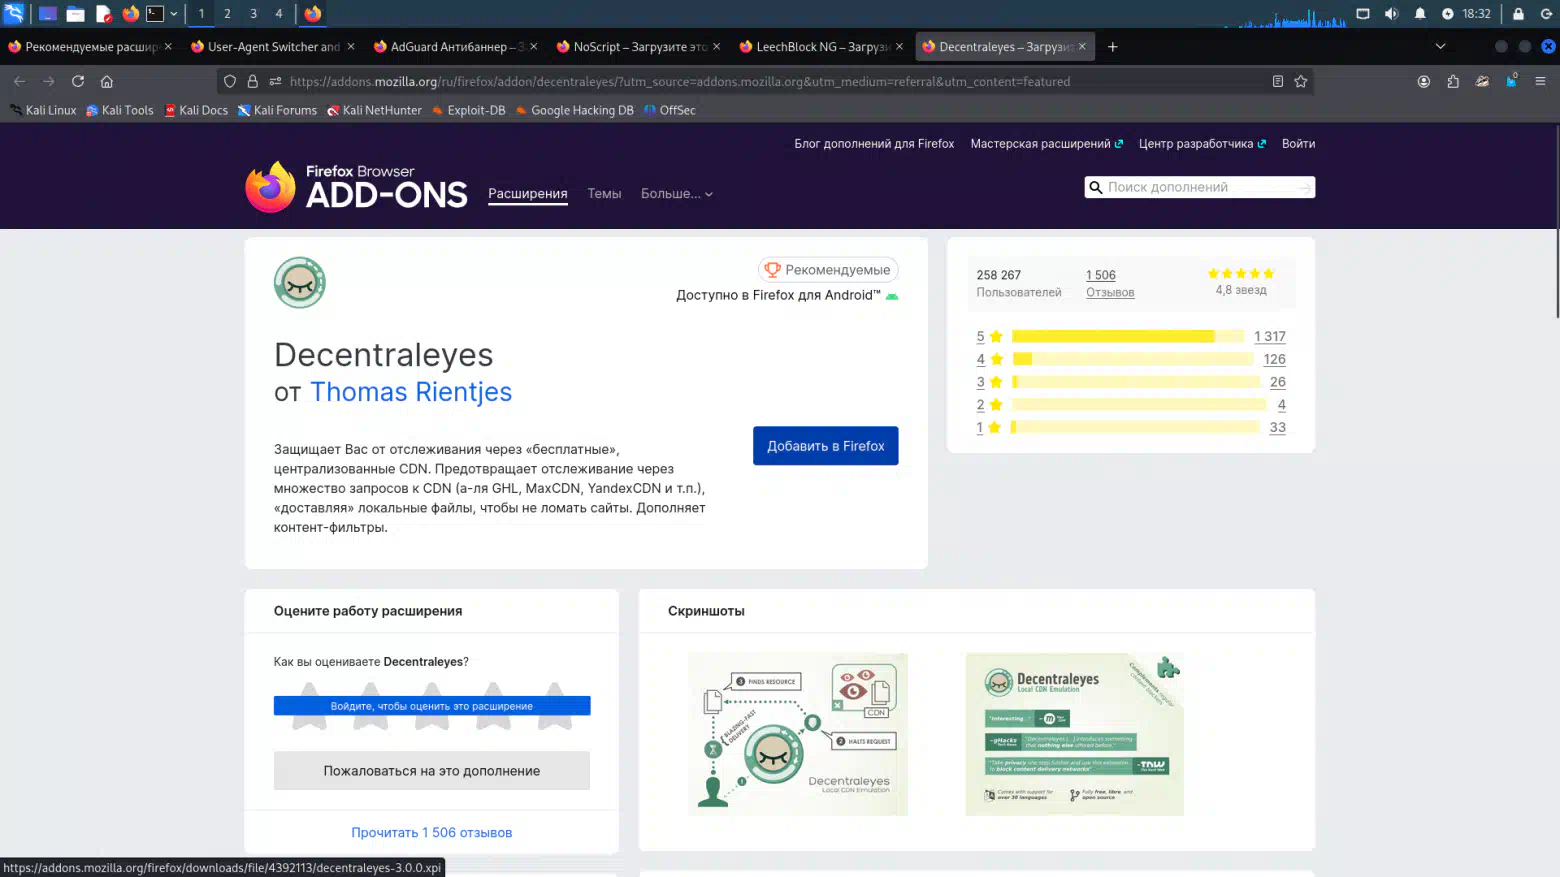Bookmark this page with the star icon
This screenshot has width=1560, height=877.
(1301, 81)
